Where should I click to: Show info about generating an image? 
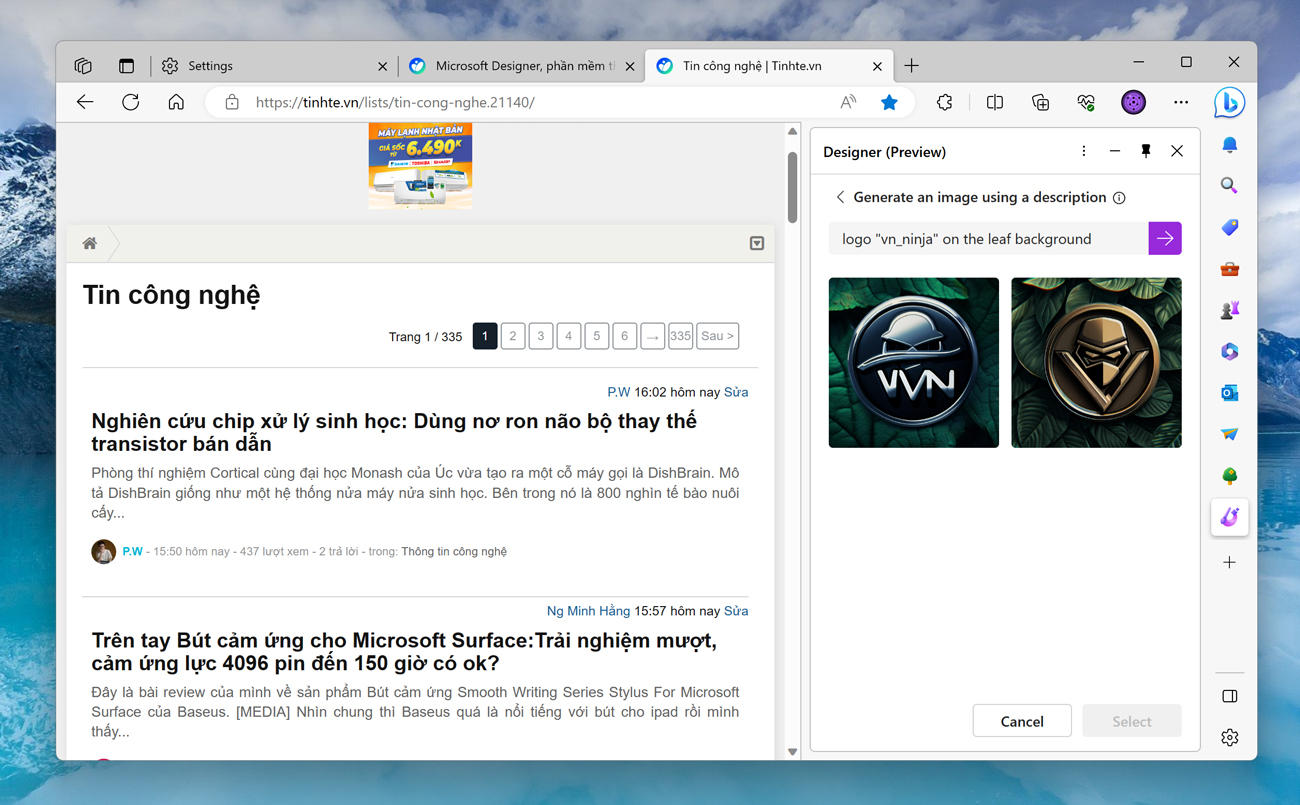point(1119,198)
